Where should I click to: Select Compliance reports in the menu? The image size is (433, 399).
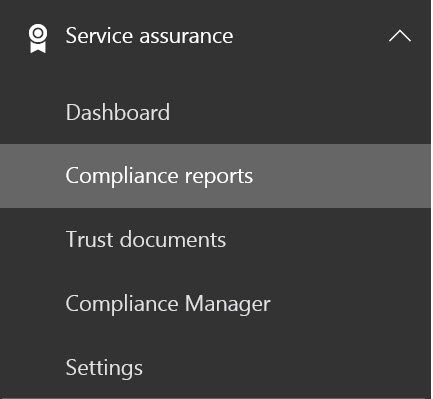click(x=215, y=176)
